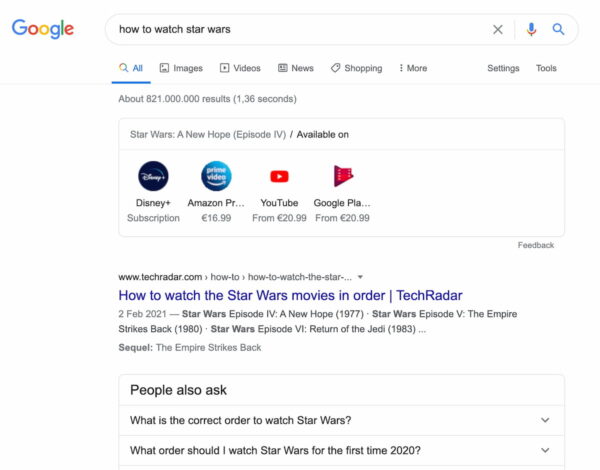Image resolution: width=600 pixels, height=470 pixels.
Task: Click the 'About 821.000.000 results' text
Action: (x=207, y=99)
